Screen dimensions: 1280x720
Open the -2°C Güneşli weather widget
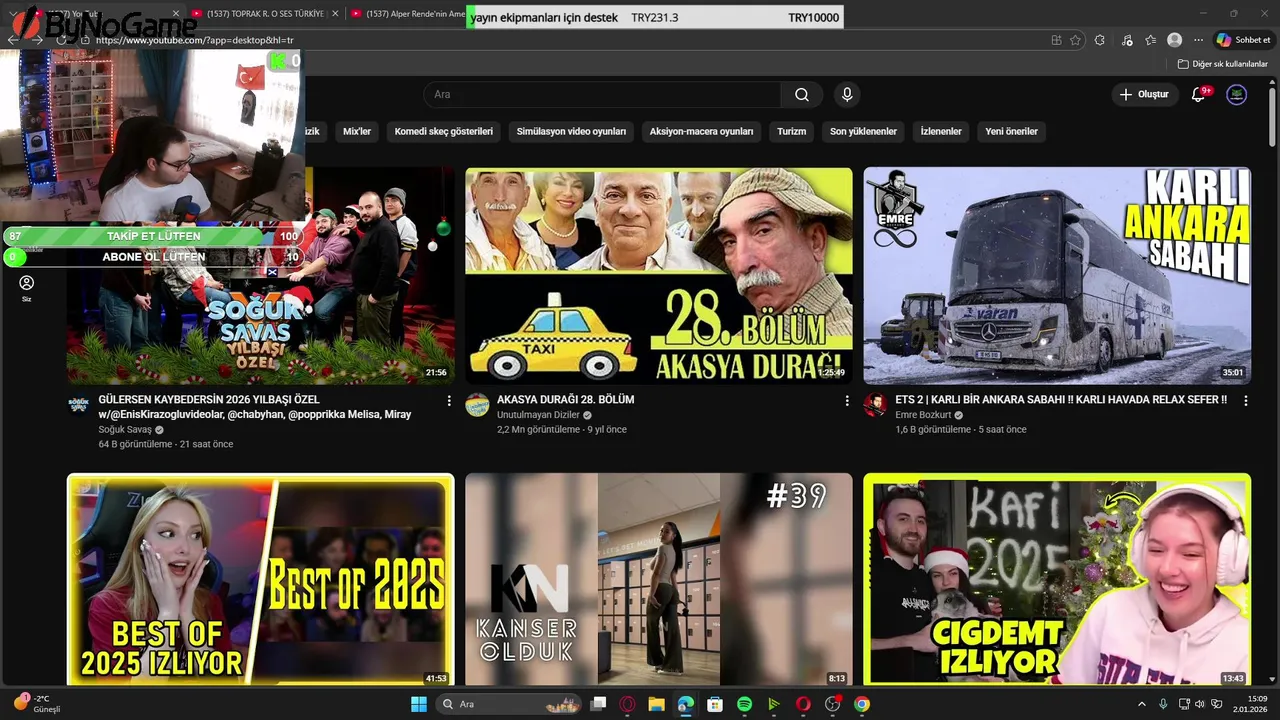coord(36,704)
